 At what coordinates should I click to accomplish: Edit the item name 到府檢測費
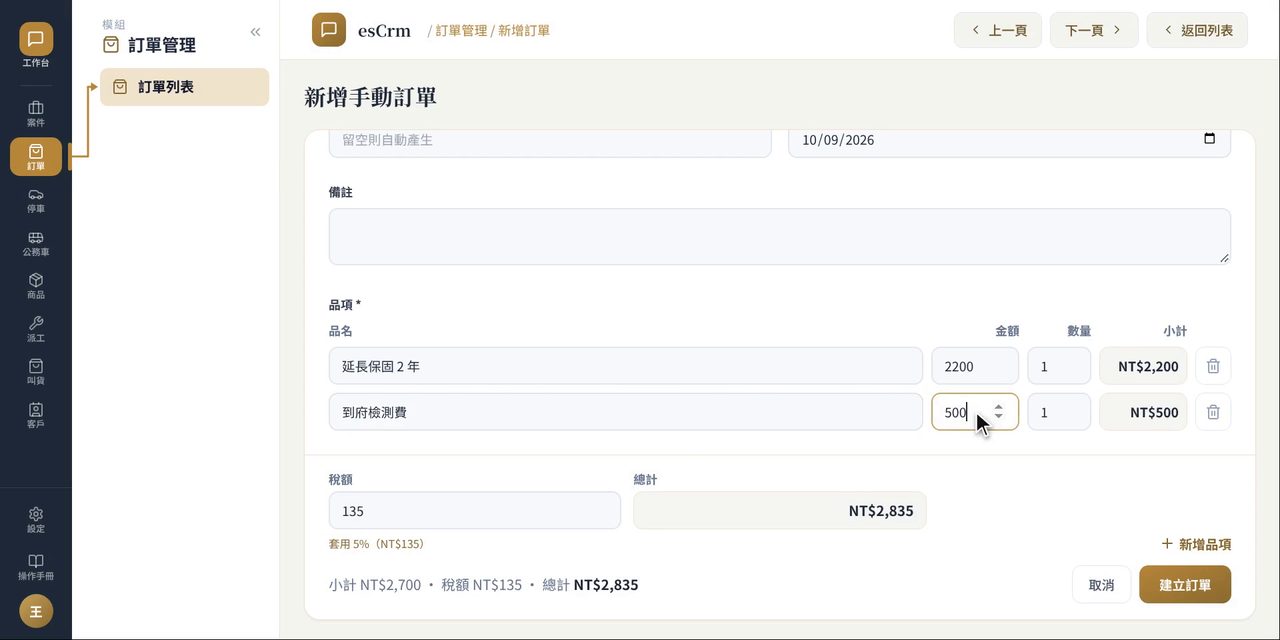[626, 412]
